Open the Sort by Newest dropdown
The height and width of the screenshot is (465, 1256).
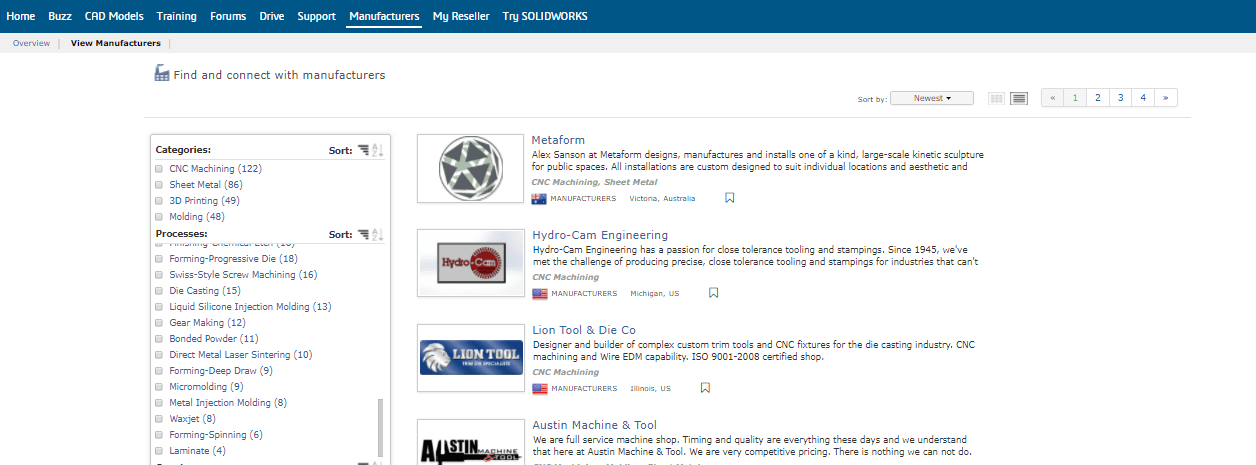tap(932, 98)
